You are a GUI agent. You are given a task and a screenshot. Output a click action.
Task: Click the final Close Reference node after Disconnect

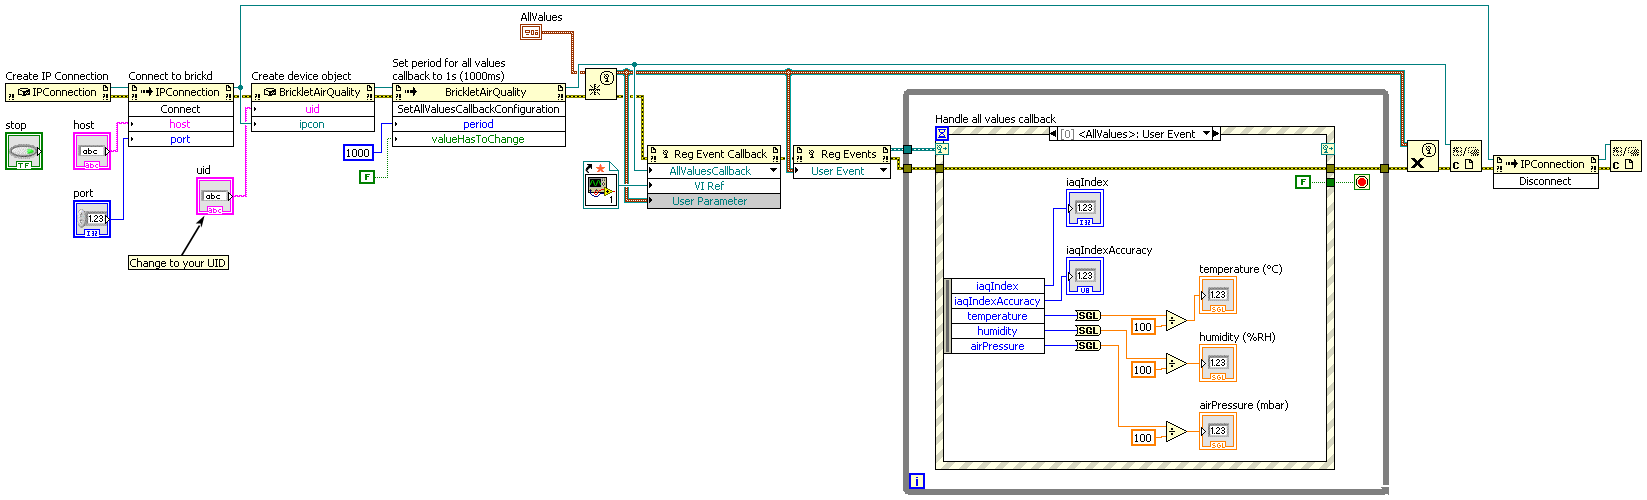pyautogui.click(x=1625, y=156)
